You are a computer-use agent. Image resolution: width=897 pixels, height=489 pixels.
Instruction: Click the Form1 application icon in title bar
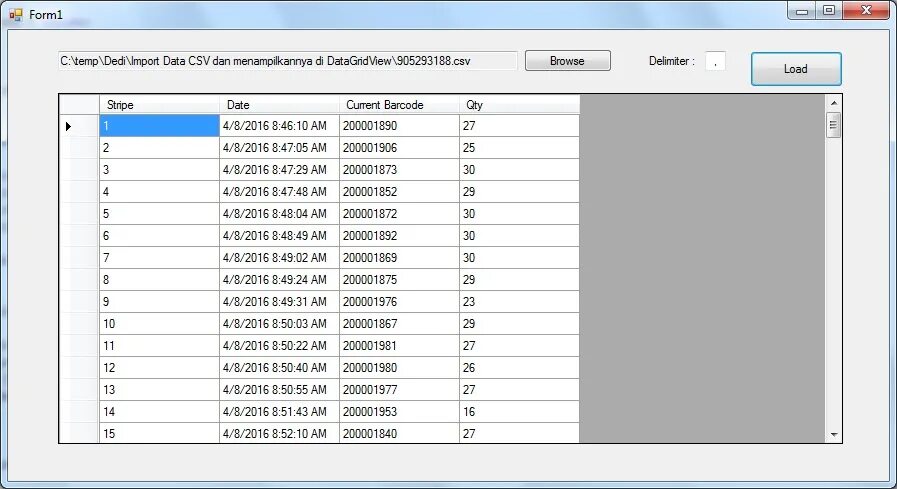(x=15, y=14)
